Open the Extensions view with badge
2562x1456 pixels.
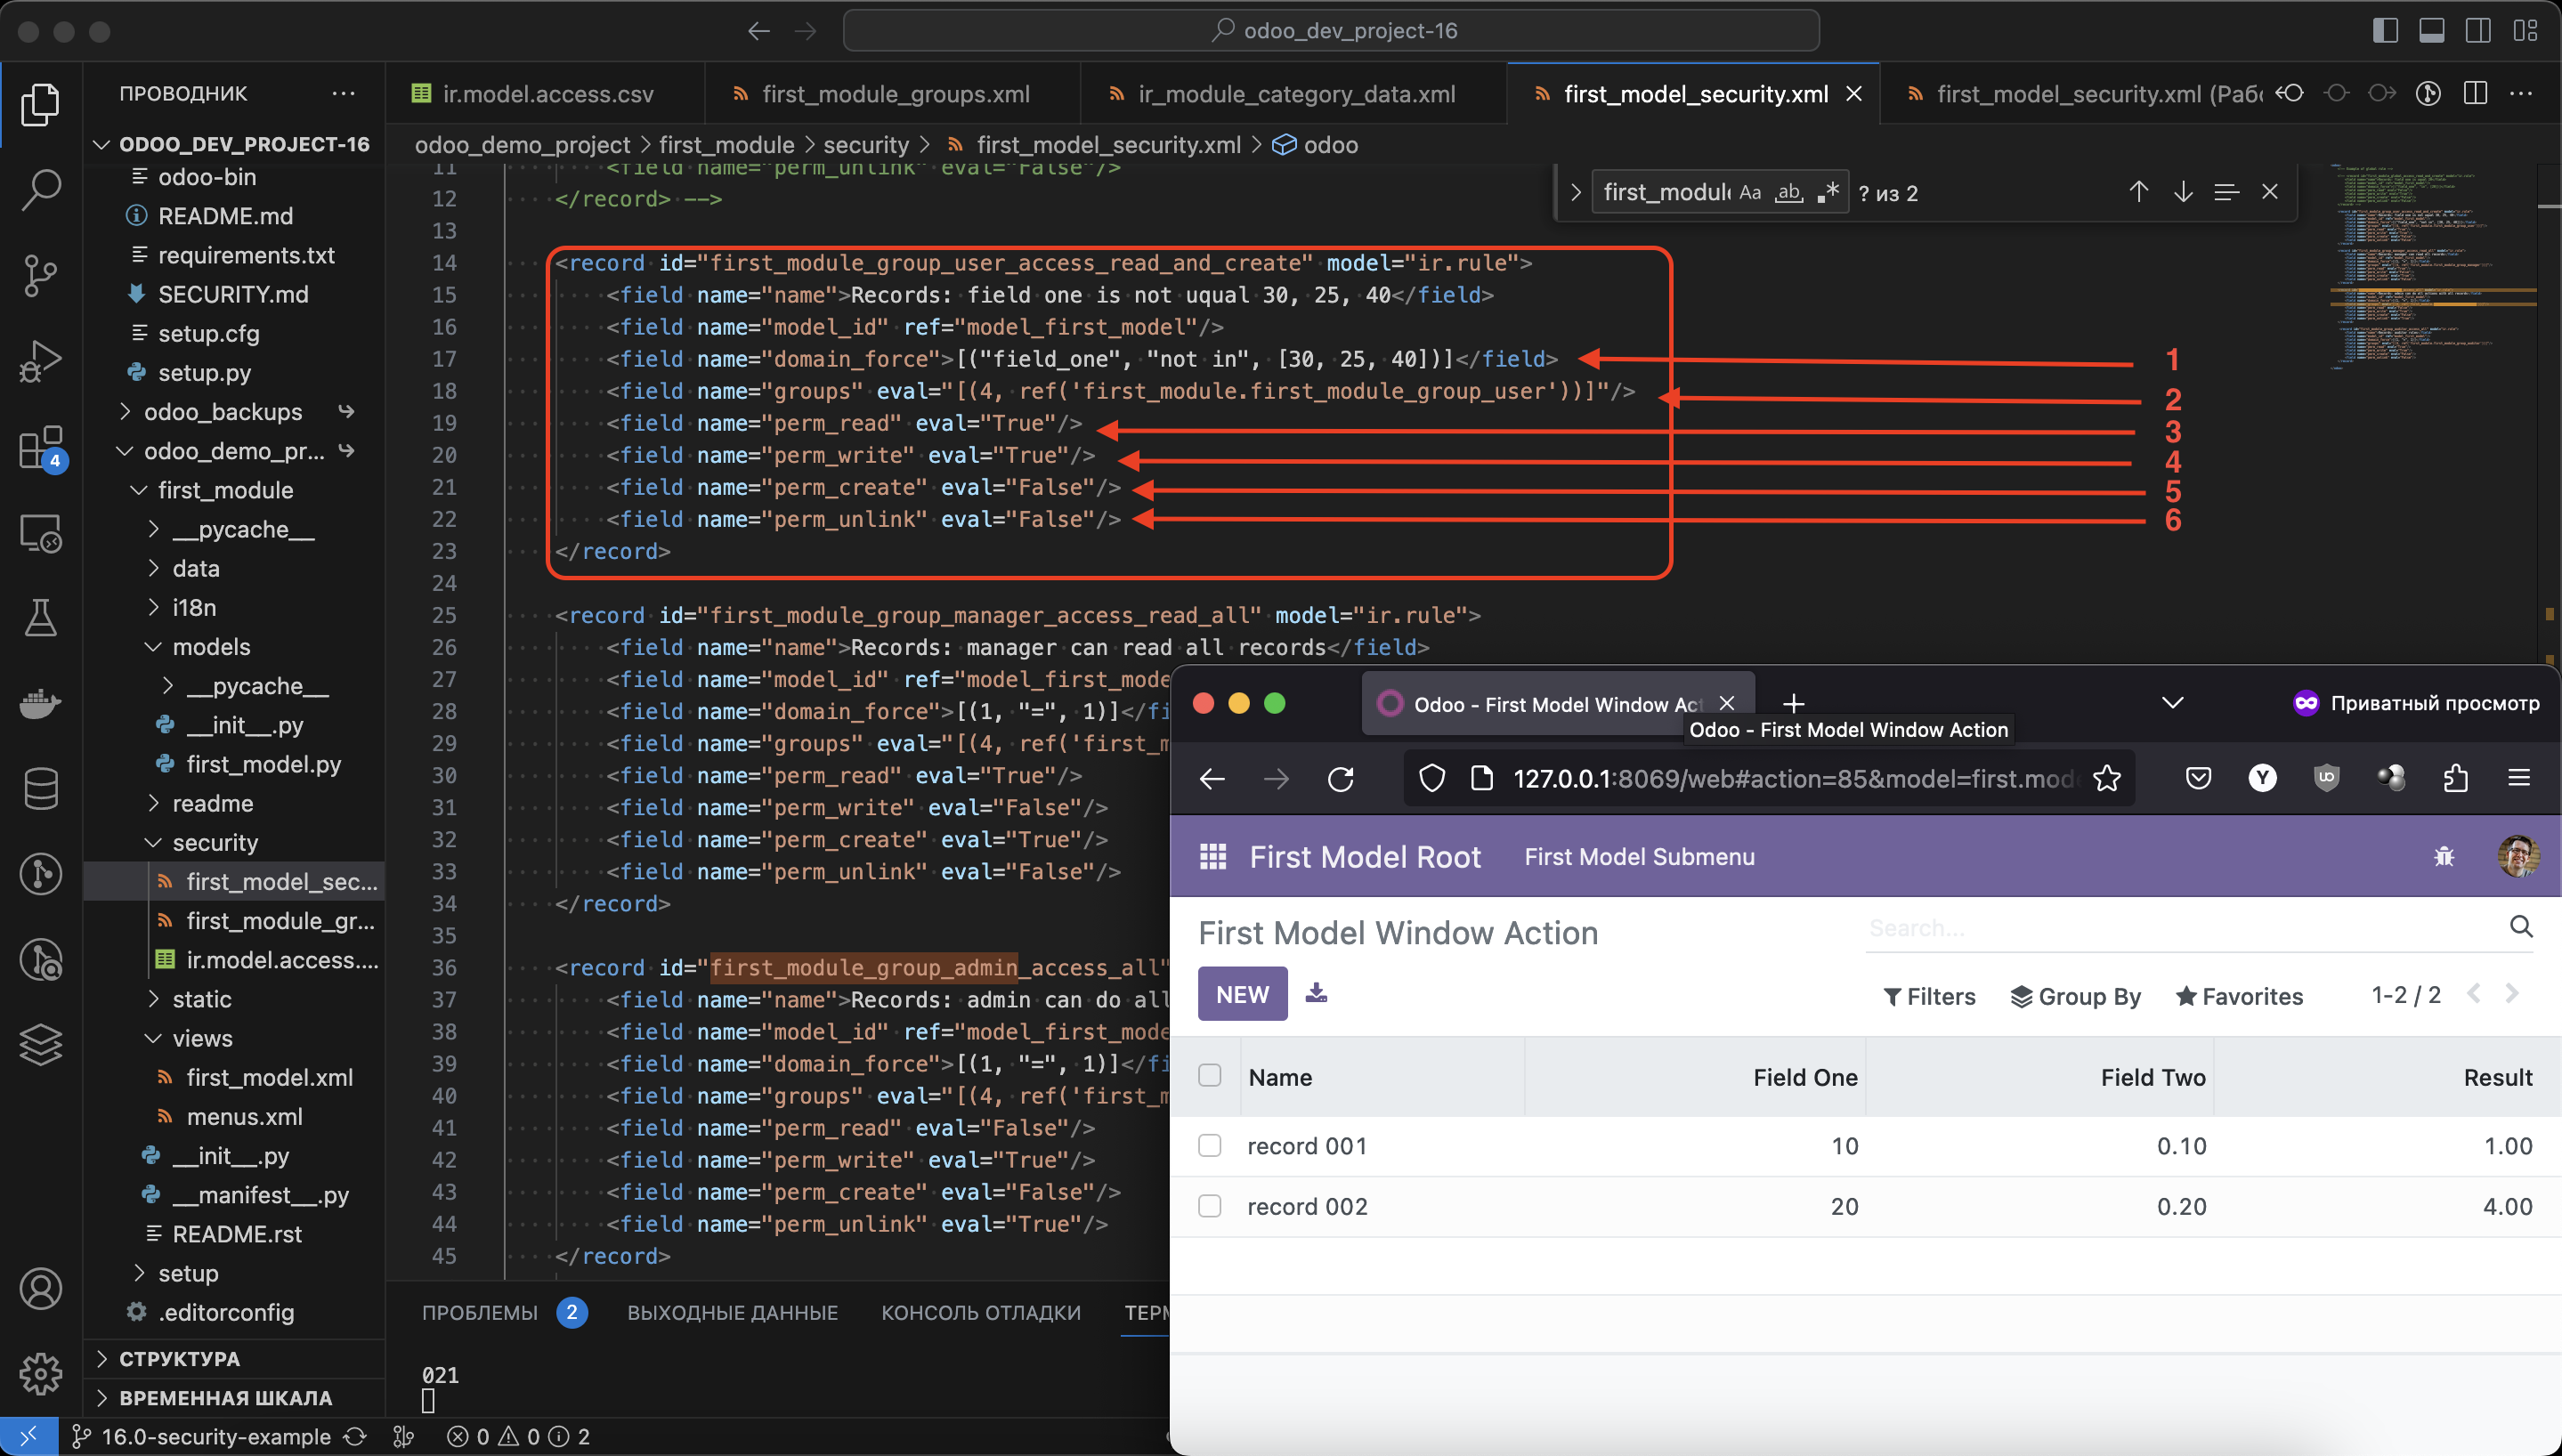(41, 447)
